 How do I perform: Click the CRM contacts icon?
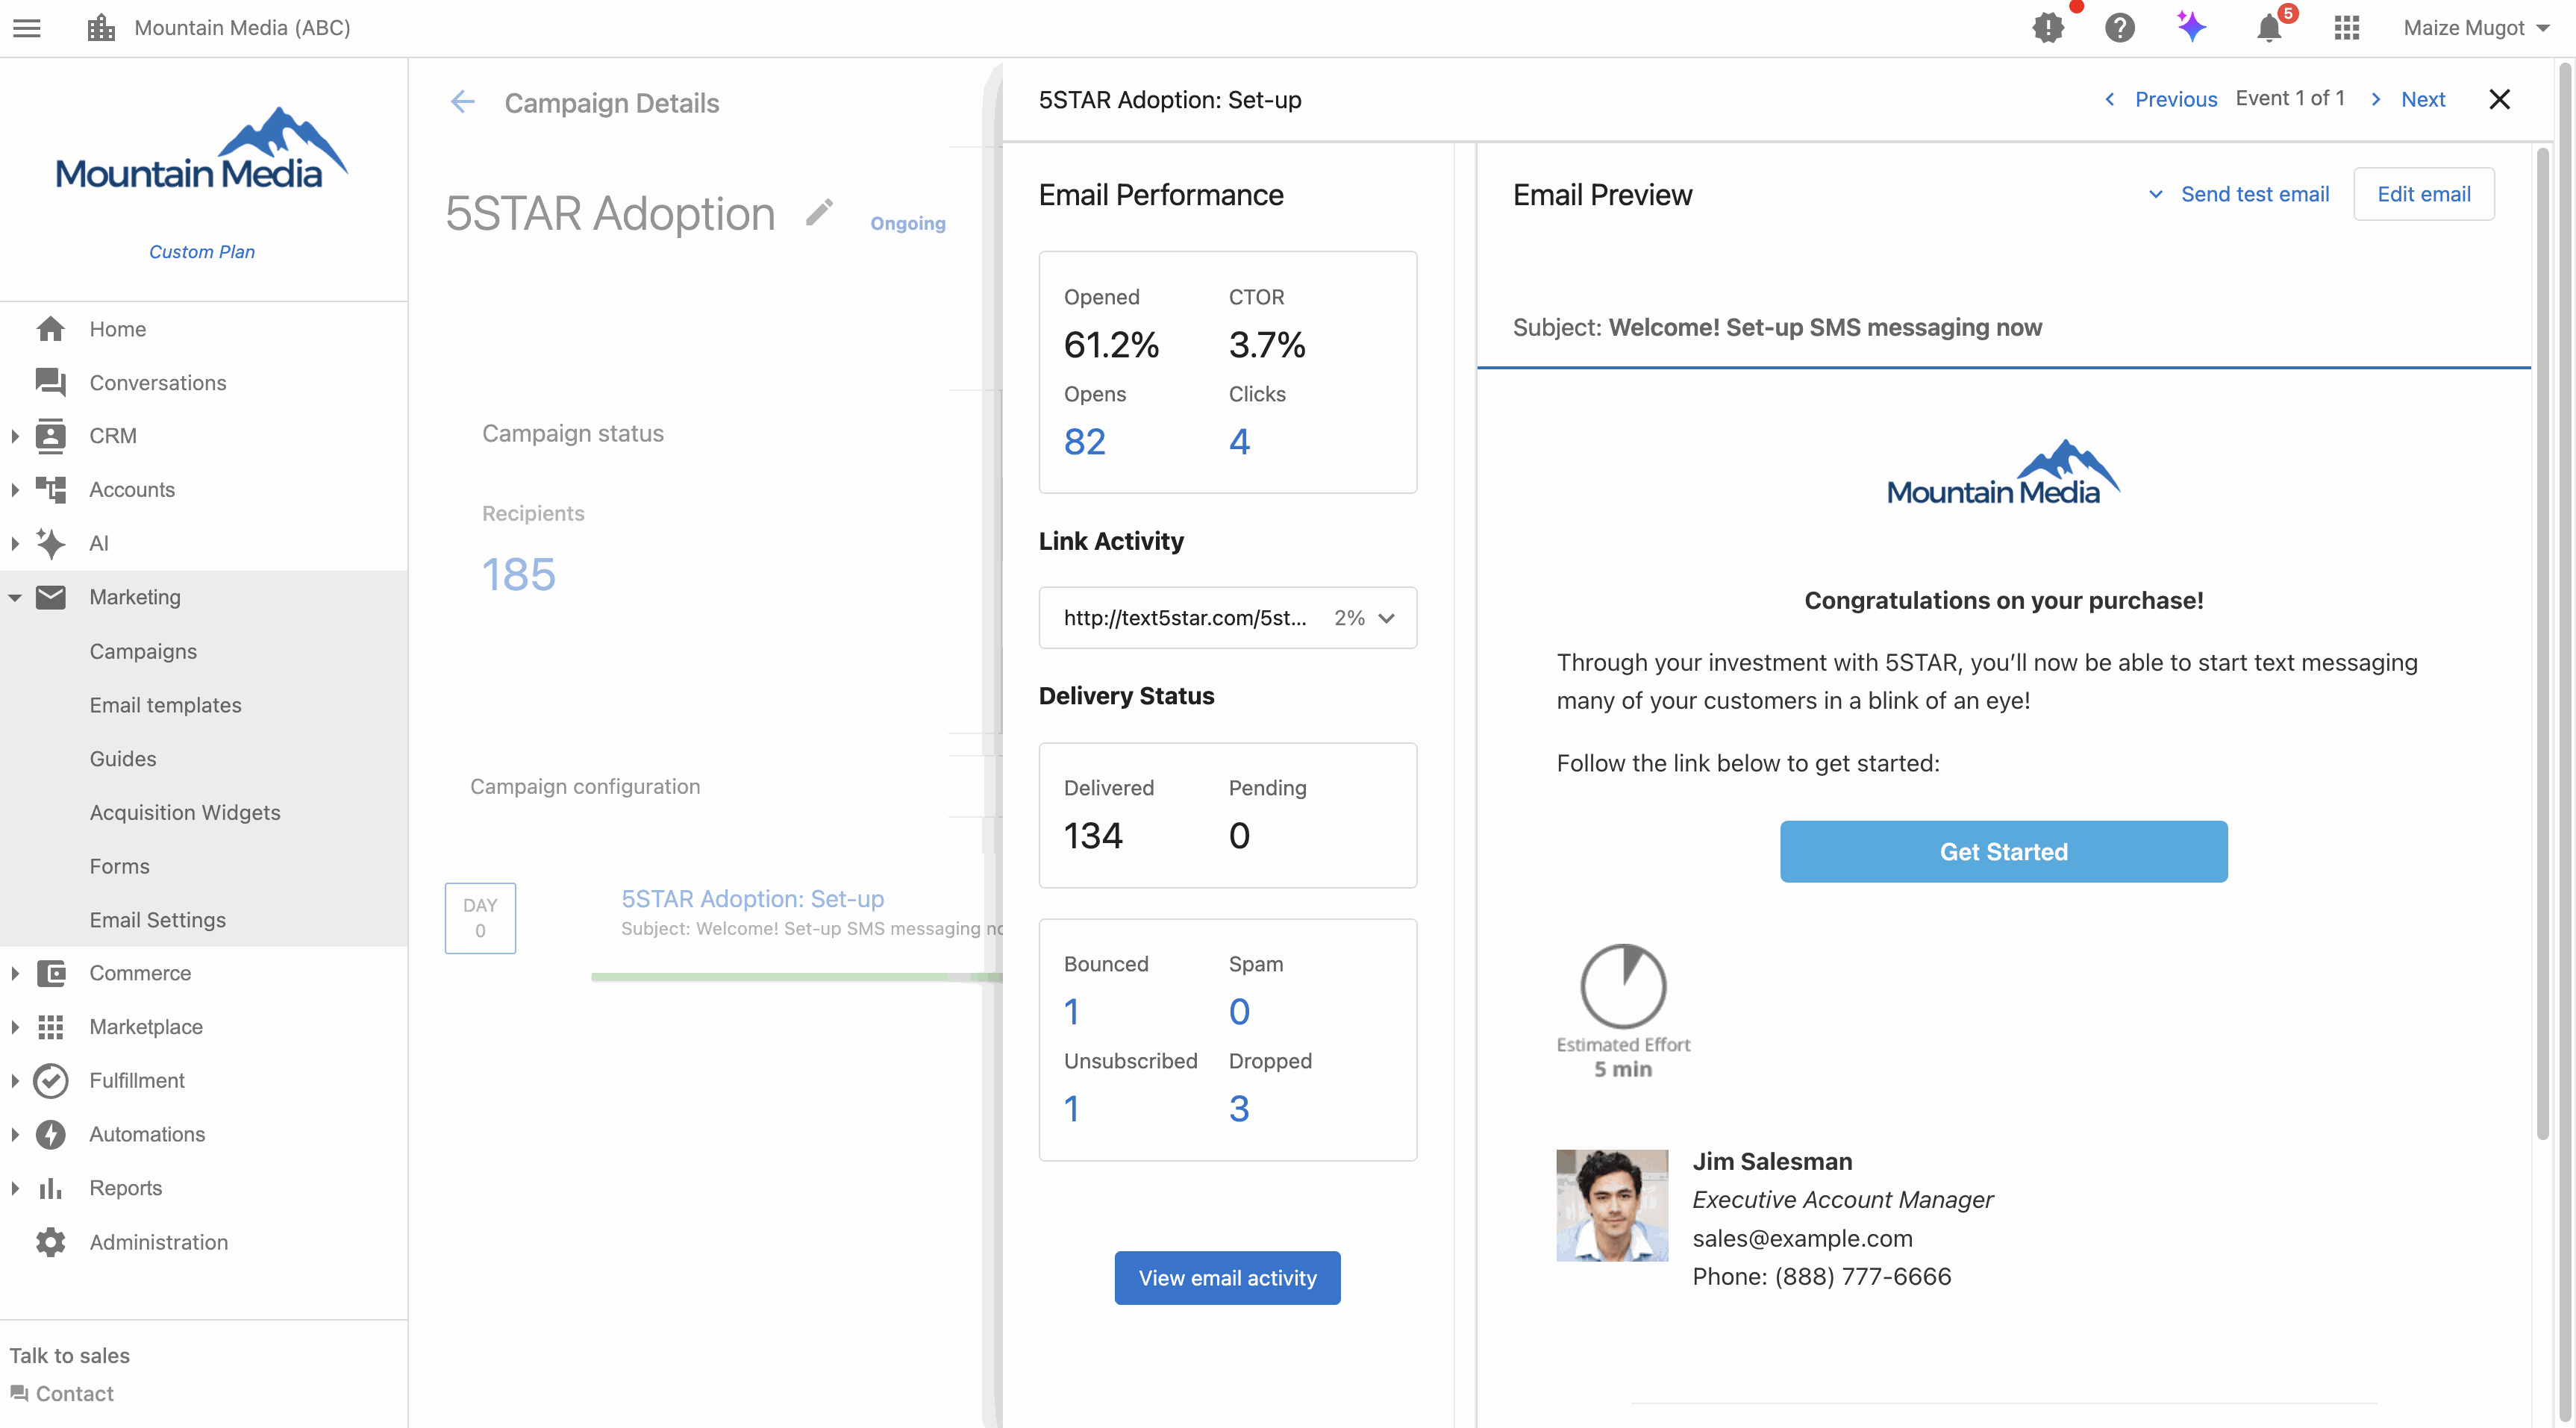pyautogui.click(x=50, y=436)
